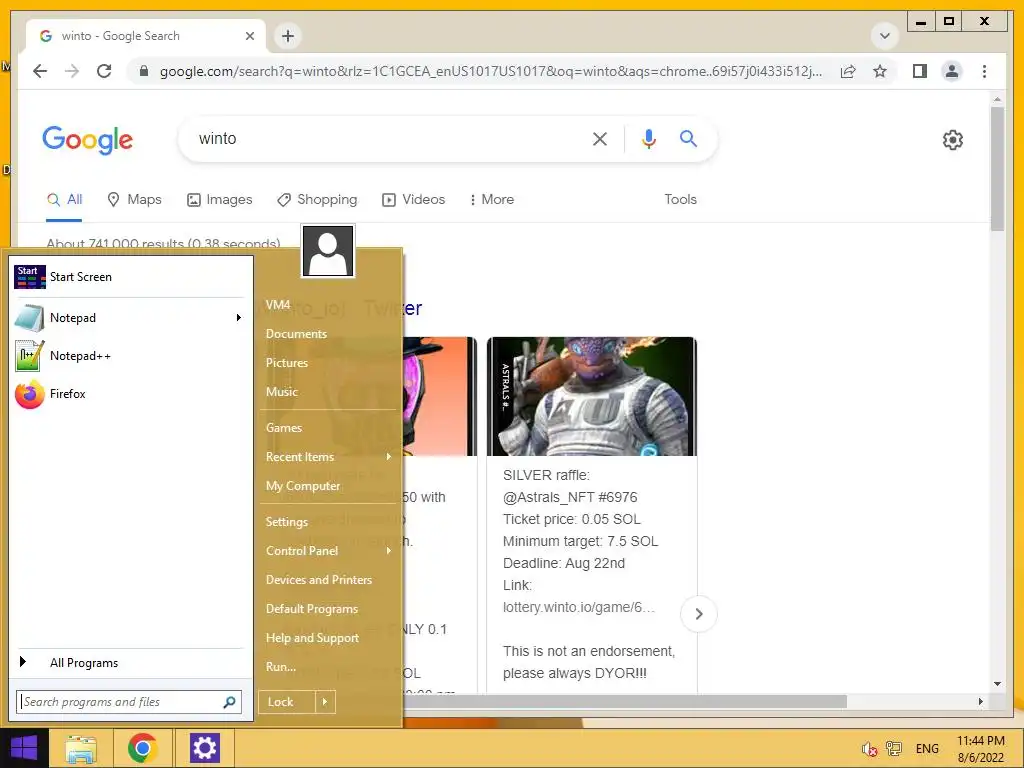Switch to Videos results
The width and height of the screenshot is (1024, 768).
[413, 199]
